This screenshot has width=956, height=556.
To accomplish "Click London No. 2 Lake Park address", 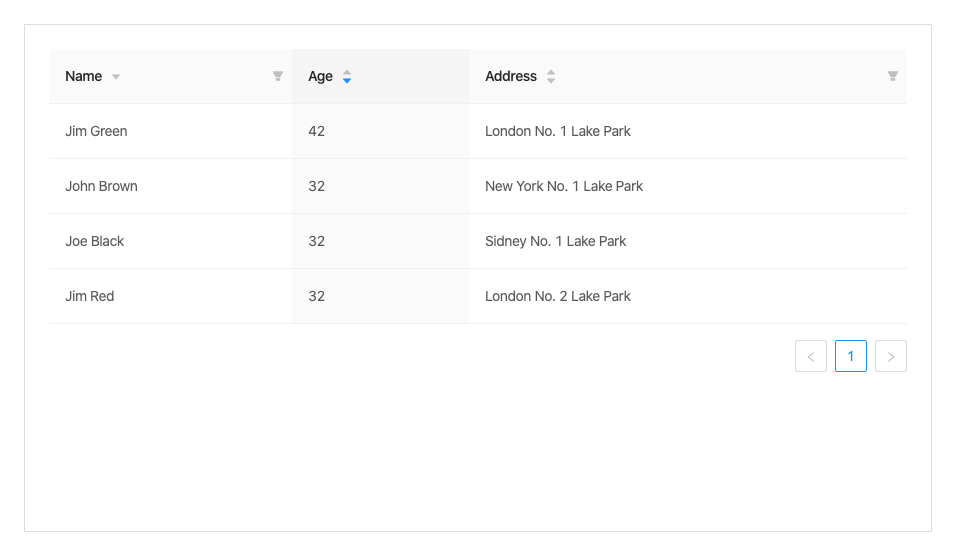I will point(558,296).
